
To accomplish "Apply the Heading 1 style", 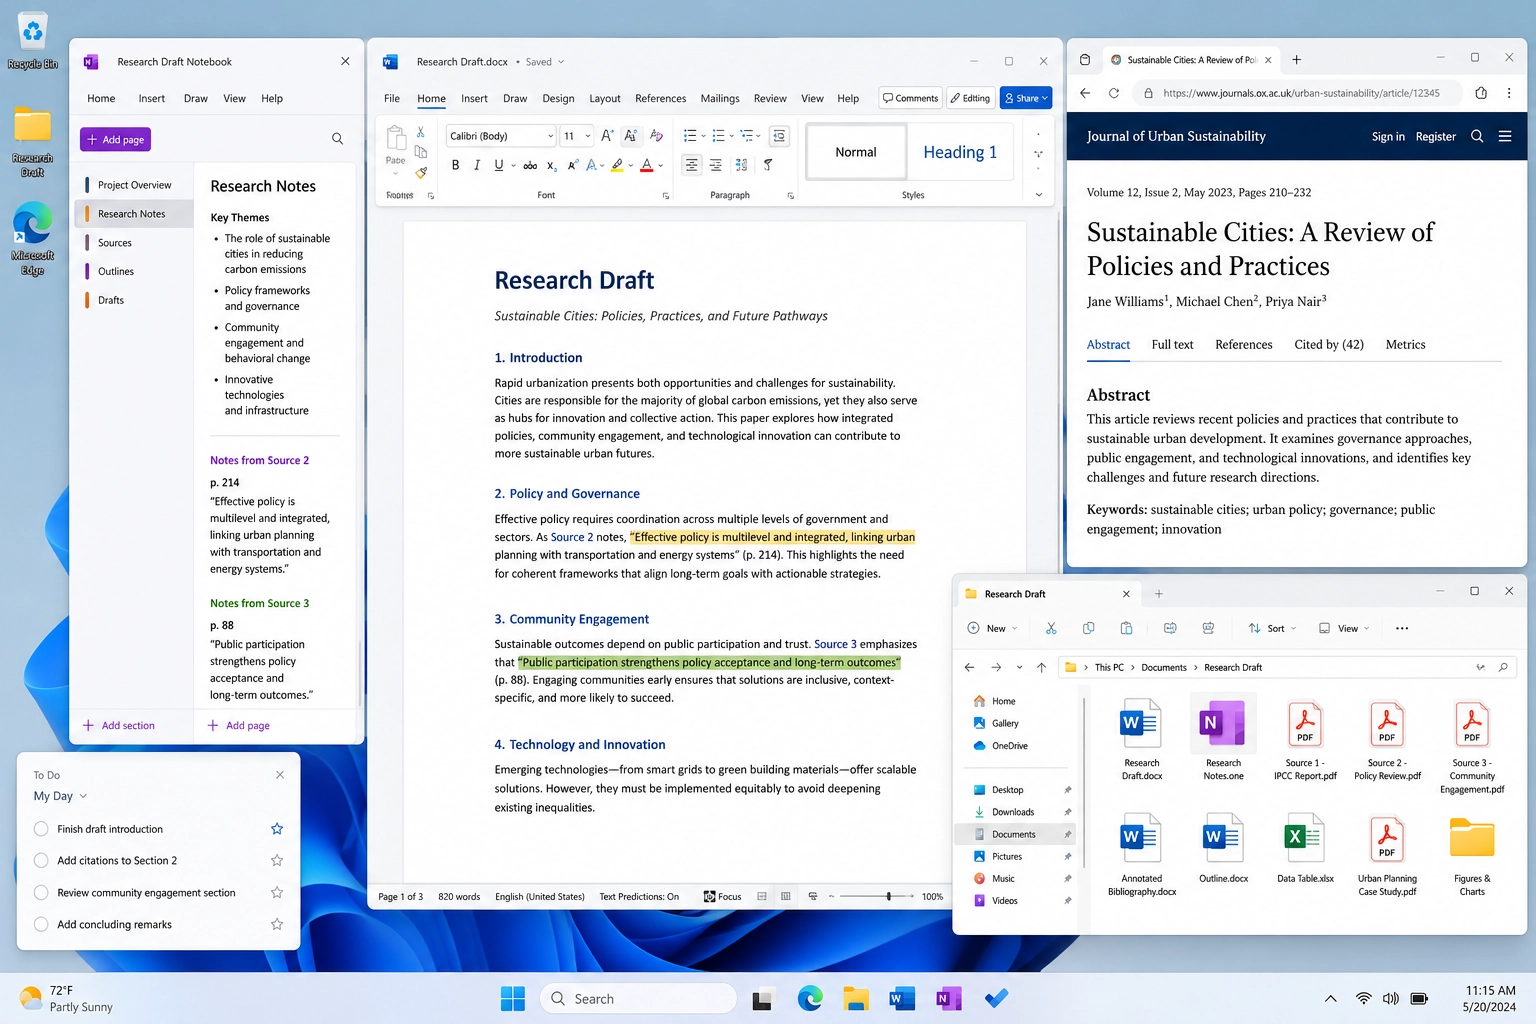I will point(960,152).
